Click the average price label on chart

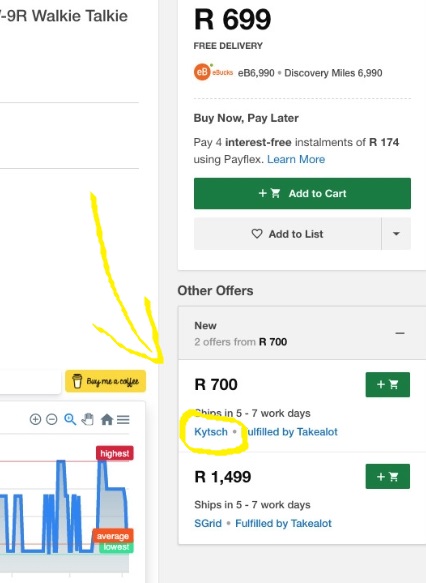coord(113,536)
